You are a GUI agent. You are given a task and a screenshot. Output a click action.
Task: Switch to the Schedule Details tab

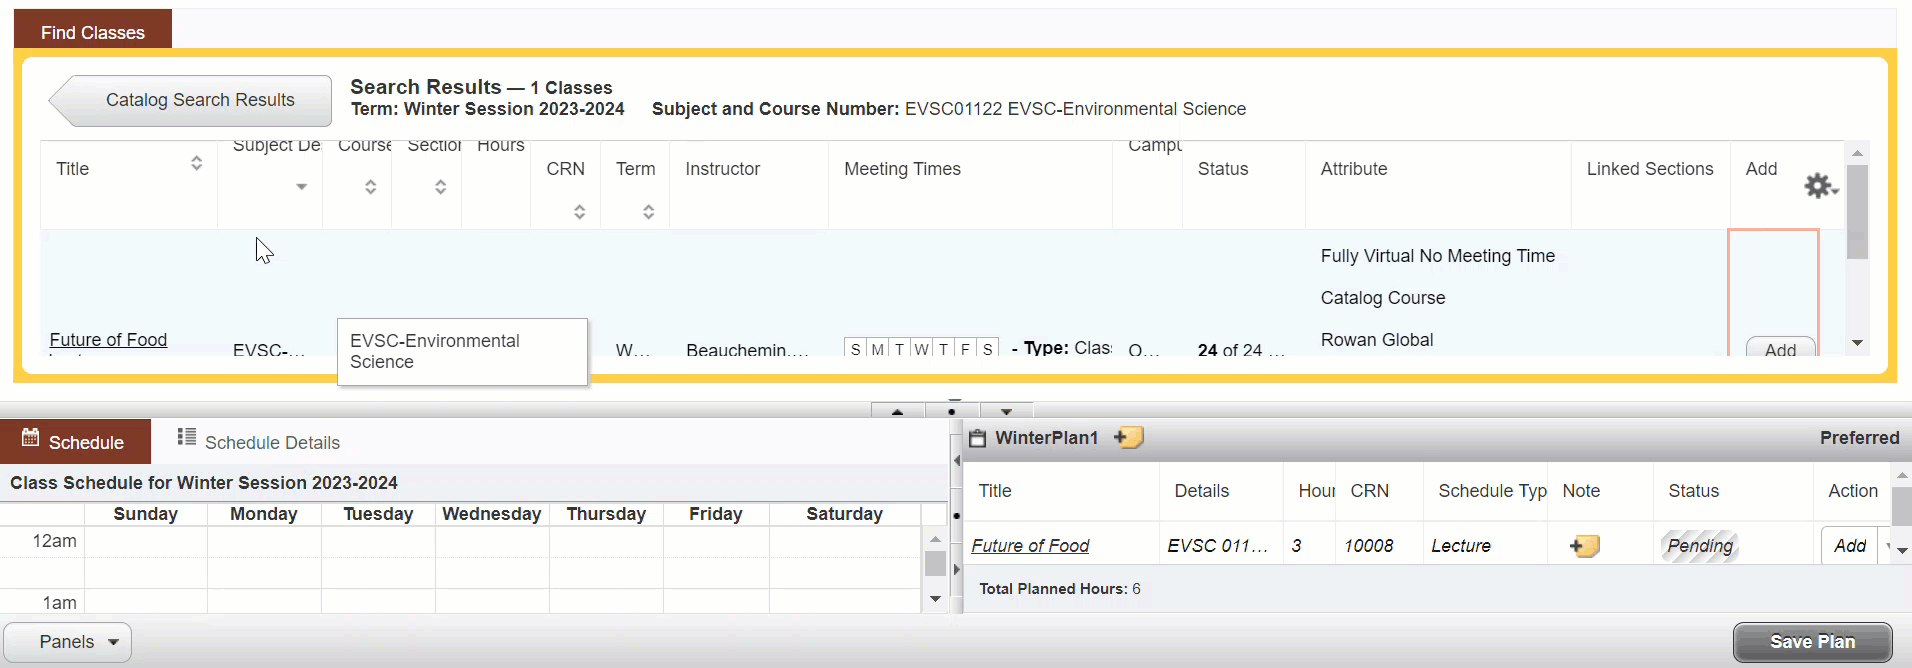[x=258, y=442]
